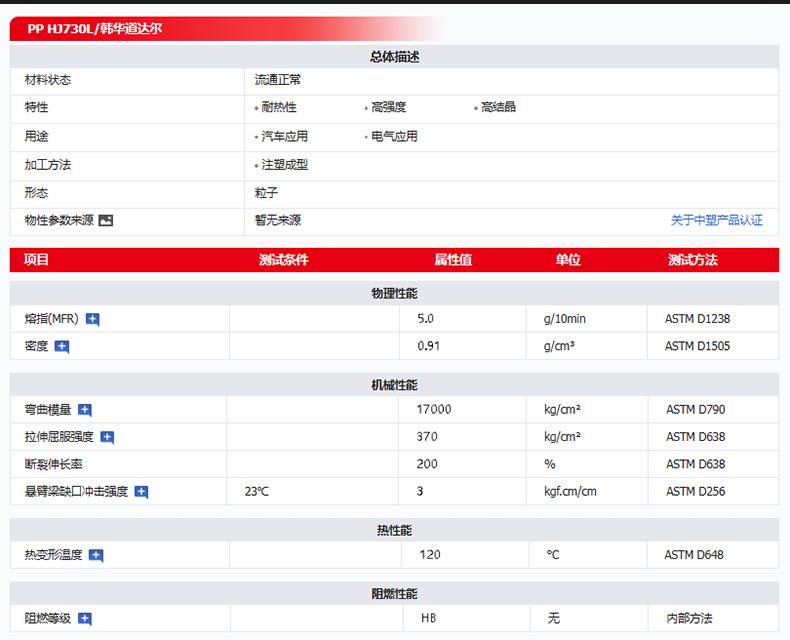
Task: Collapse the 总体描述 section header
Action: (394, 57)
